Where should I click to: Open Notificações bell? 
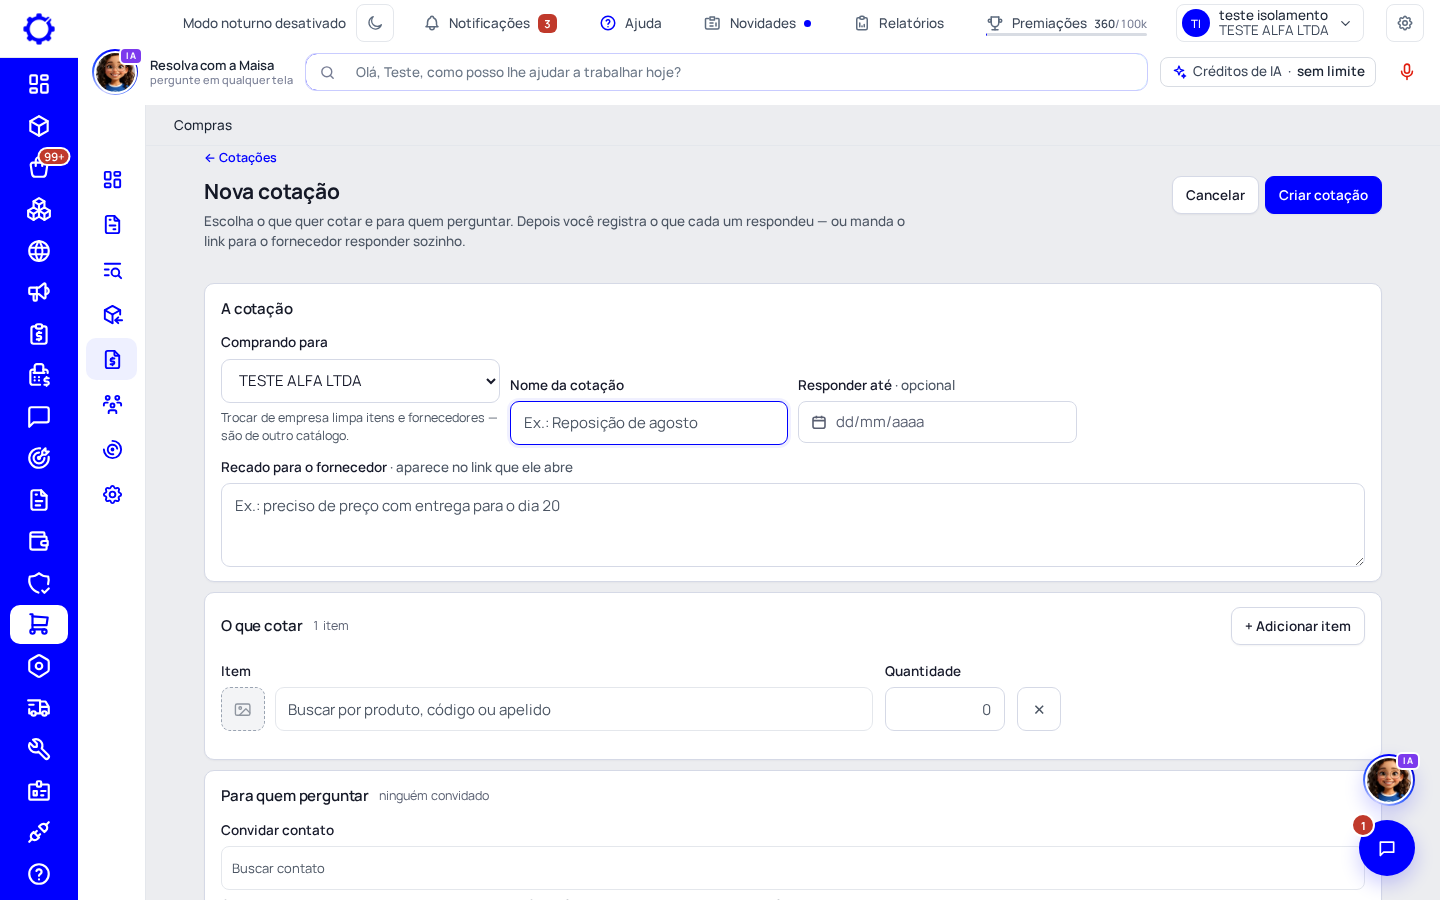pos(490,23)
